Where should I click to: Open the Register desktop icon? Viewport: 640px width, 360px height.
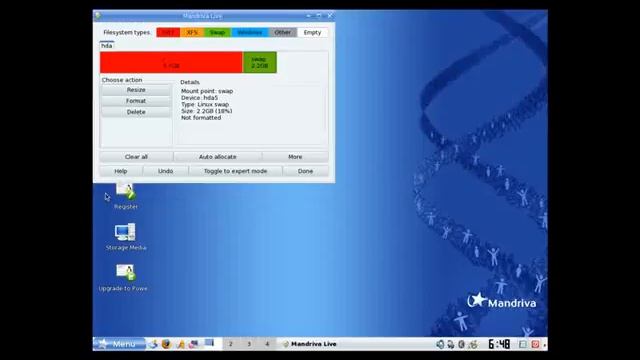tap(126, 196)
